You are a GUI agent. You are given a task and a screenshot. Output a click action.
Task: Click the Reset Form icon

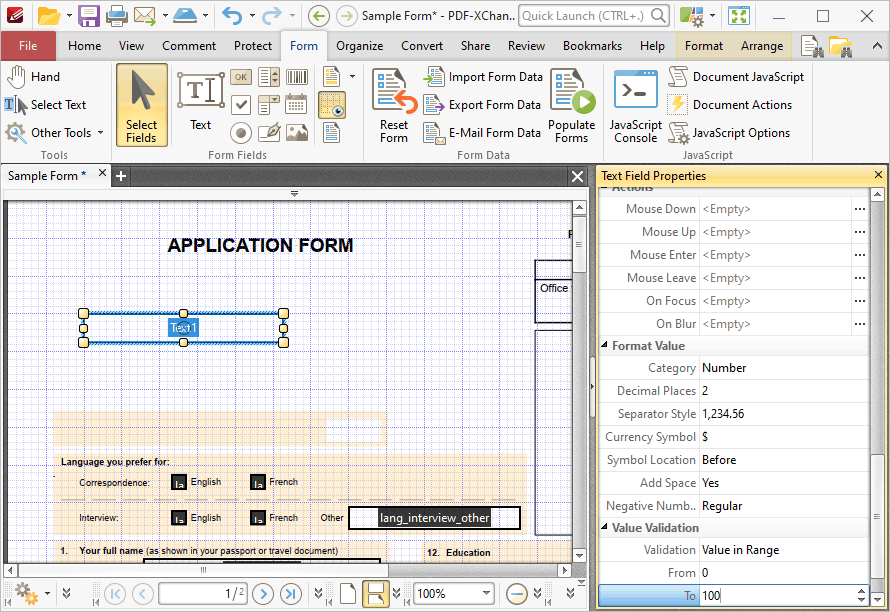coord(394,106)
